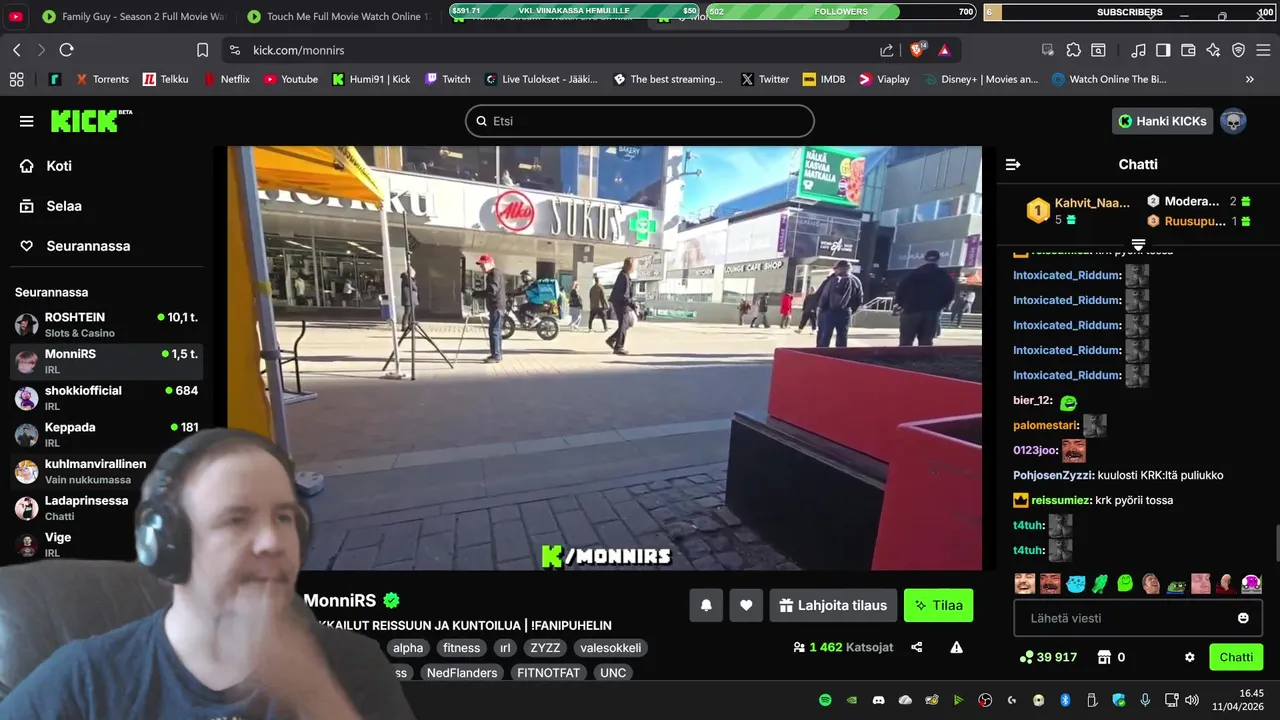The height and width of the screenshot is (720, 1280).
Task: Click username PohjosenZyzzi in chat
Action: [x=1054, y=475]
